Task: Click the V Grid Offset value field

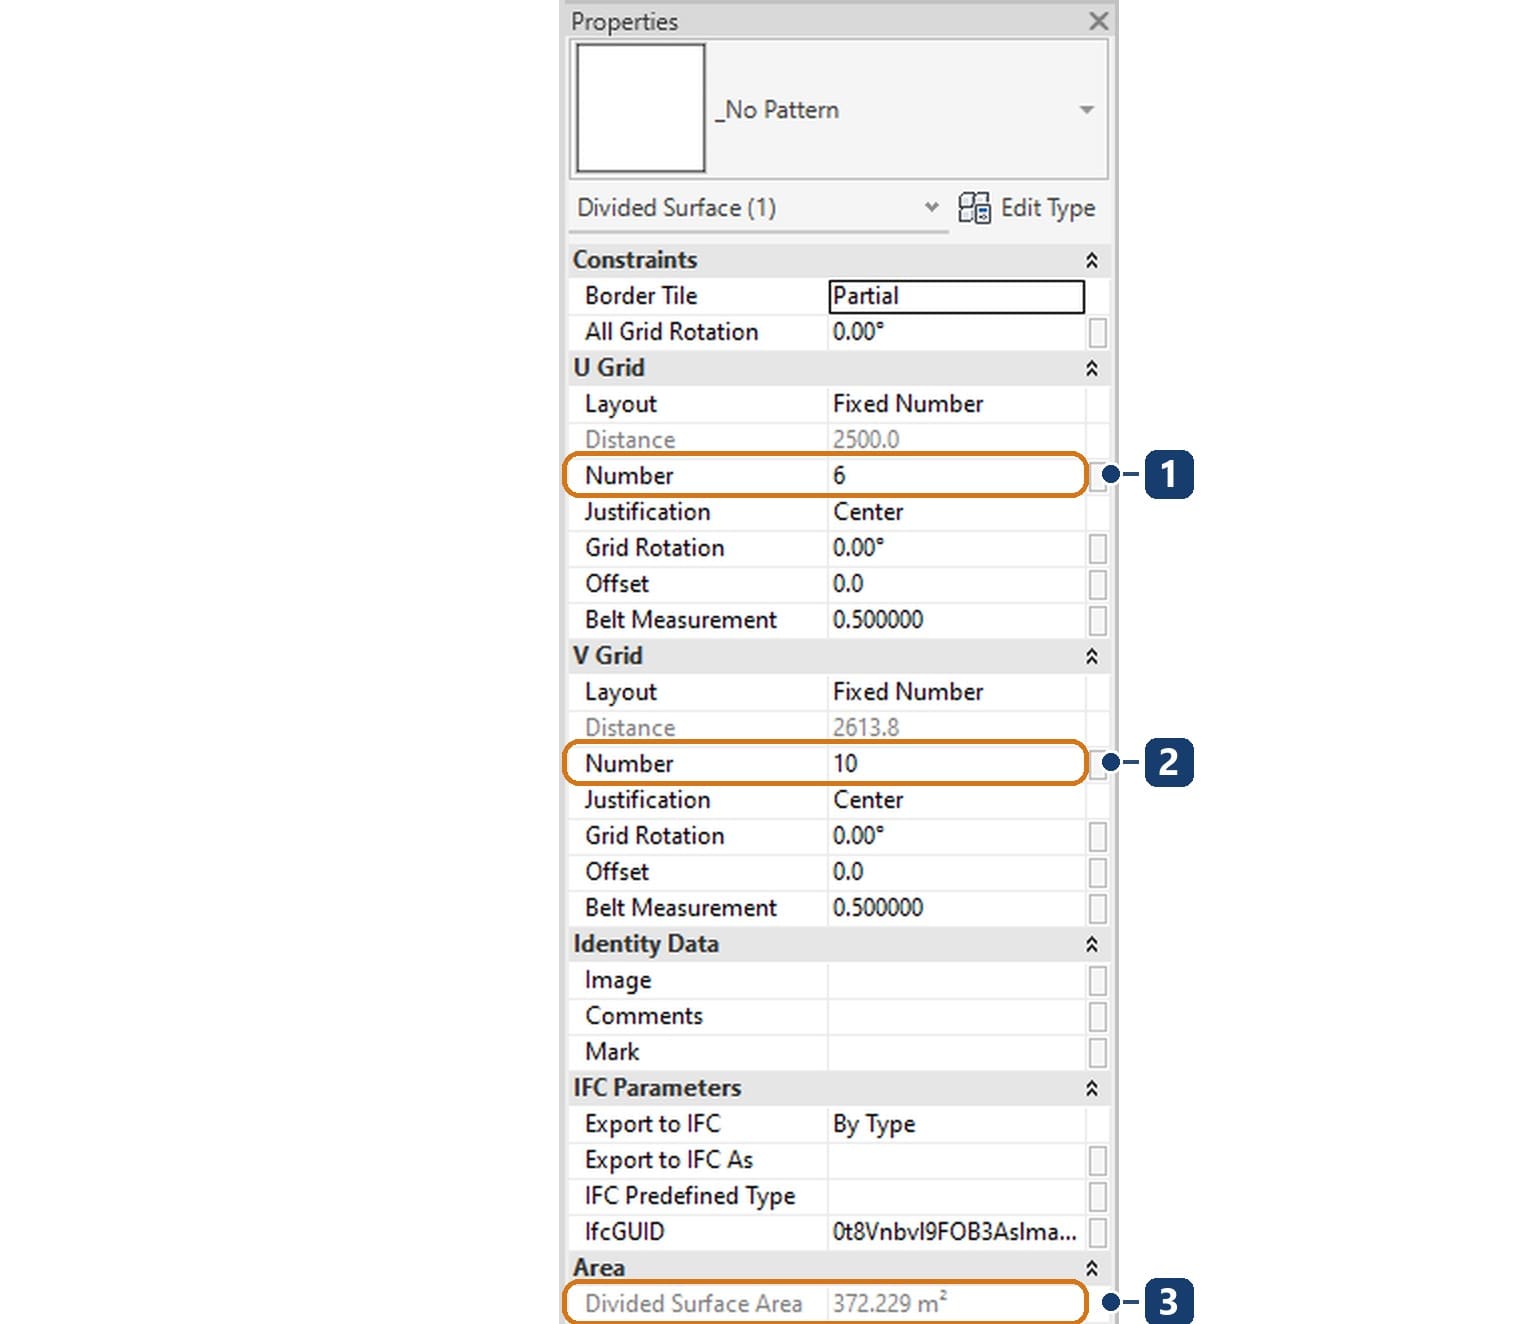Action: tap(957, 872)
